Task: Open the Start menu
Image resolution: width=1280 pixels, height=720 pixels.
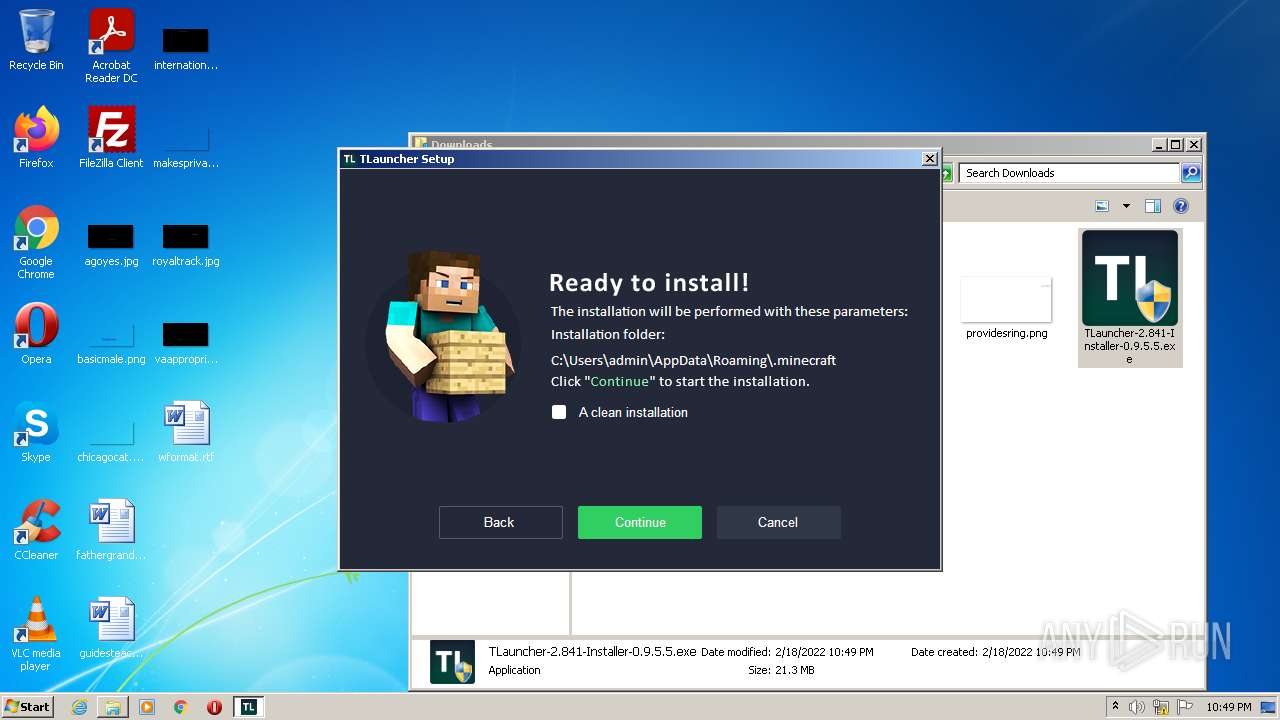Action: pyautogui.click(x=28, y=706)
